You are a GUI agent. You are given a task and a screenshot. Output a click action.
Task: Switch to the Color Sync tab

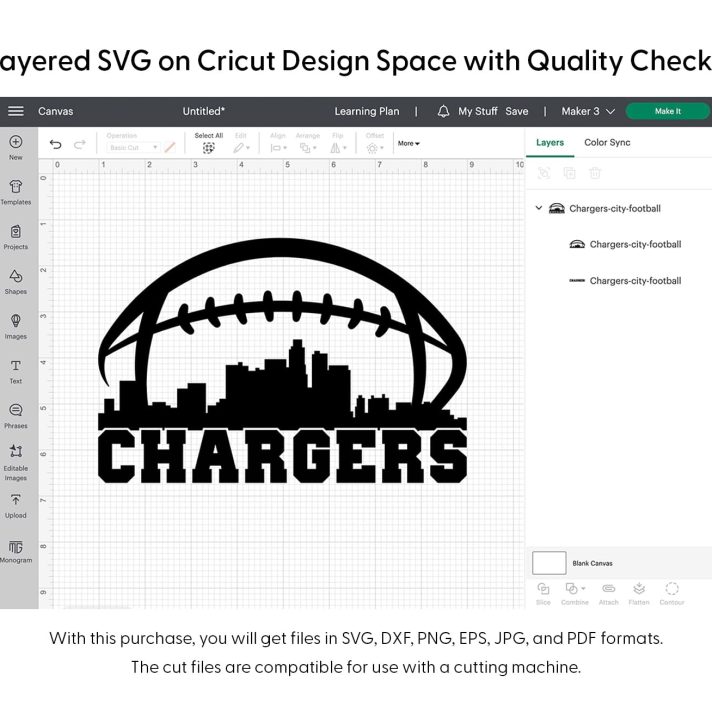click(607, 143)
